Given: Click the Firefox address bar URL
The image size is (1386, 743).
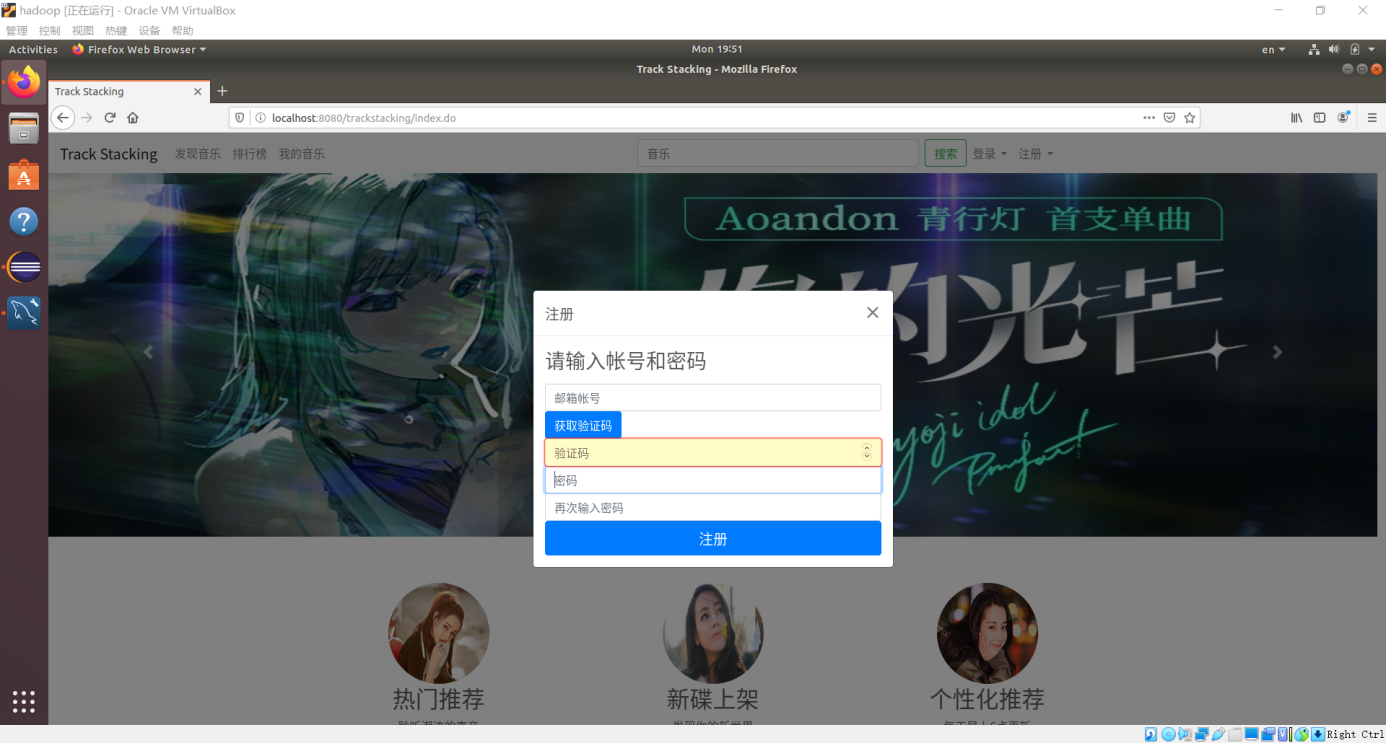Looking at the screenshot, I should [364, 118].
